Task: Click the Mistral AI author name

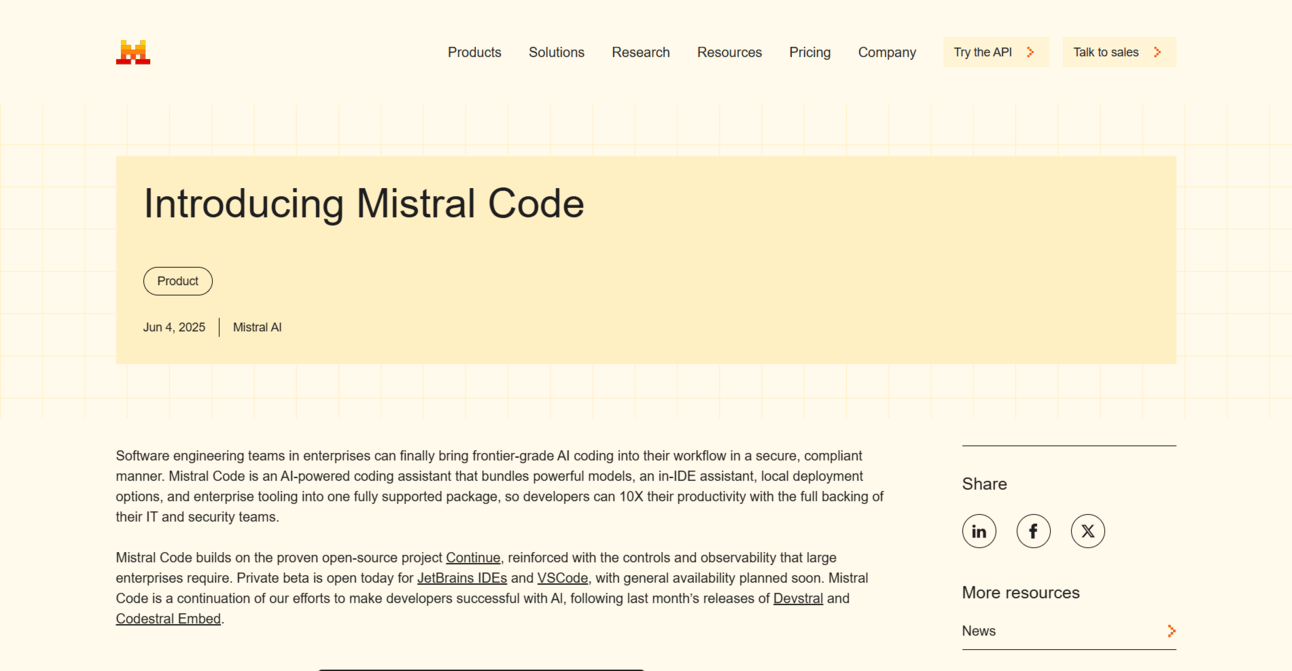Action: [x=257, y=327]
